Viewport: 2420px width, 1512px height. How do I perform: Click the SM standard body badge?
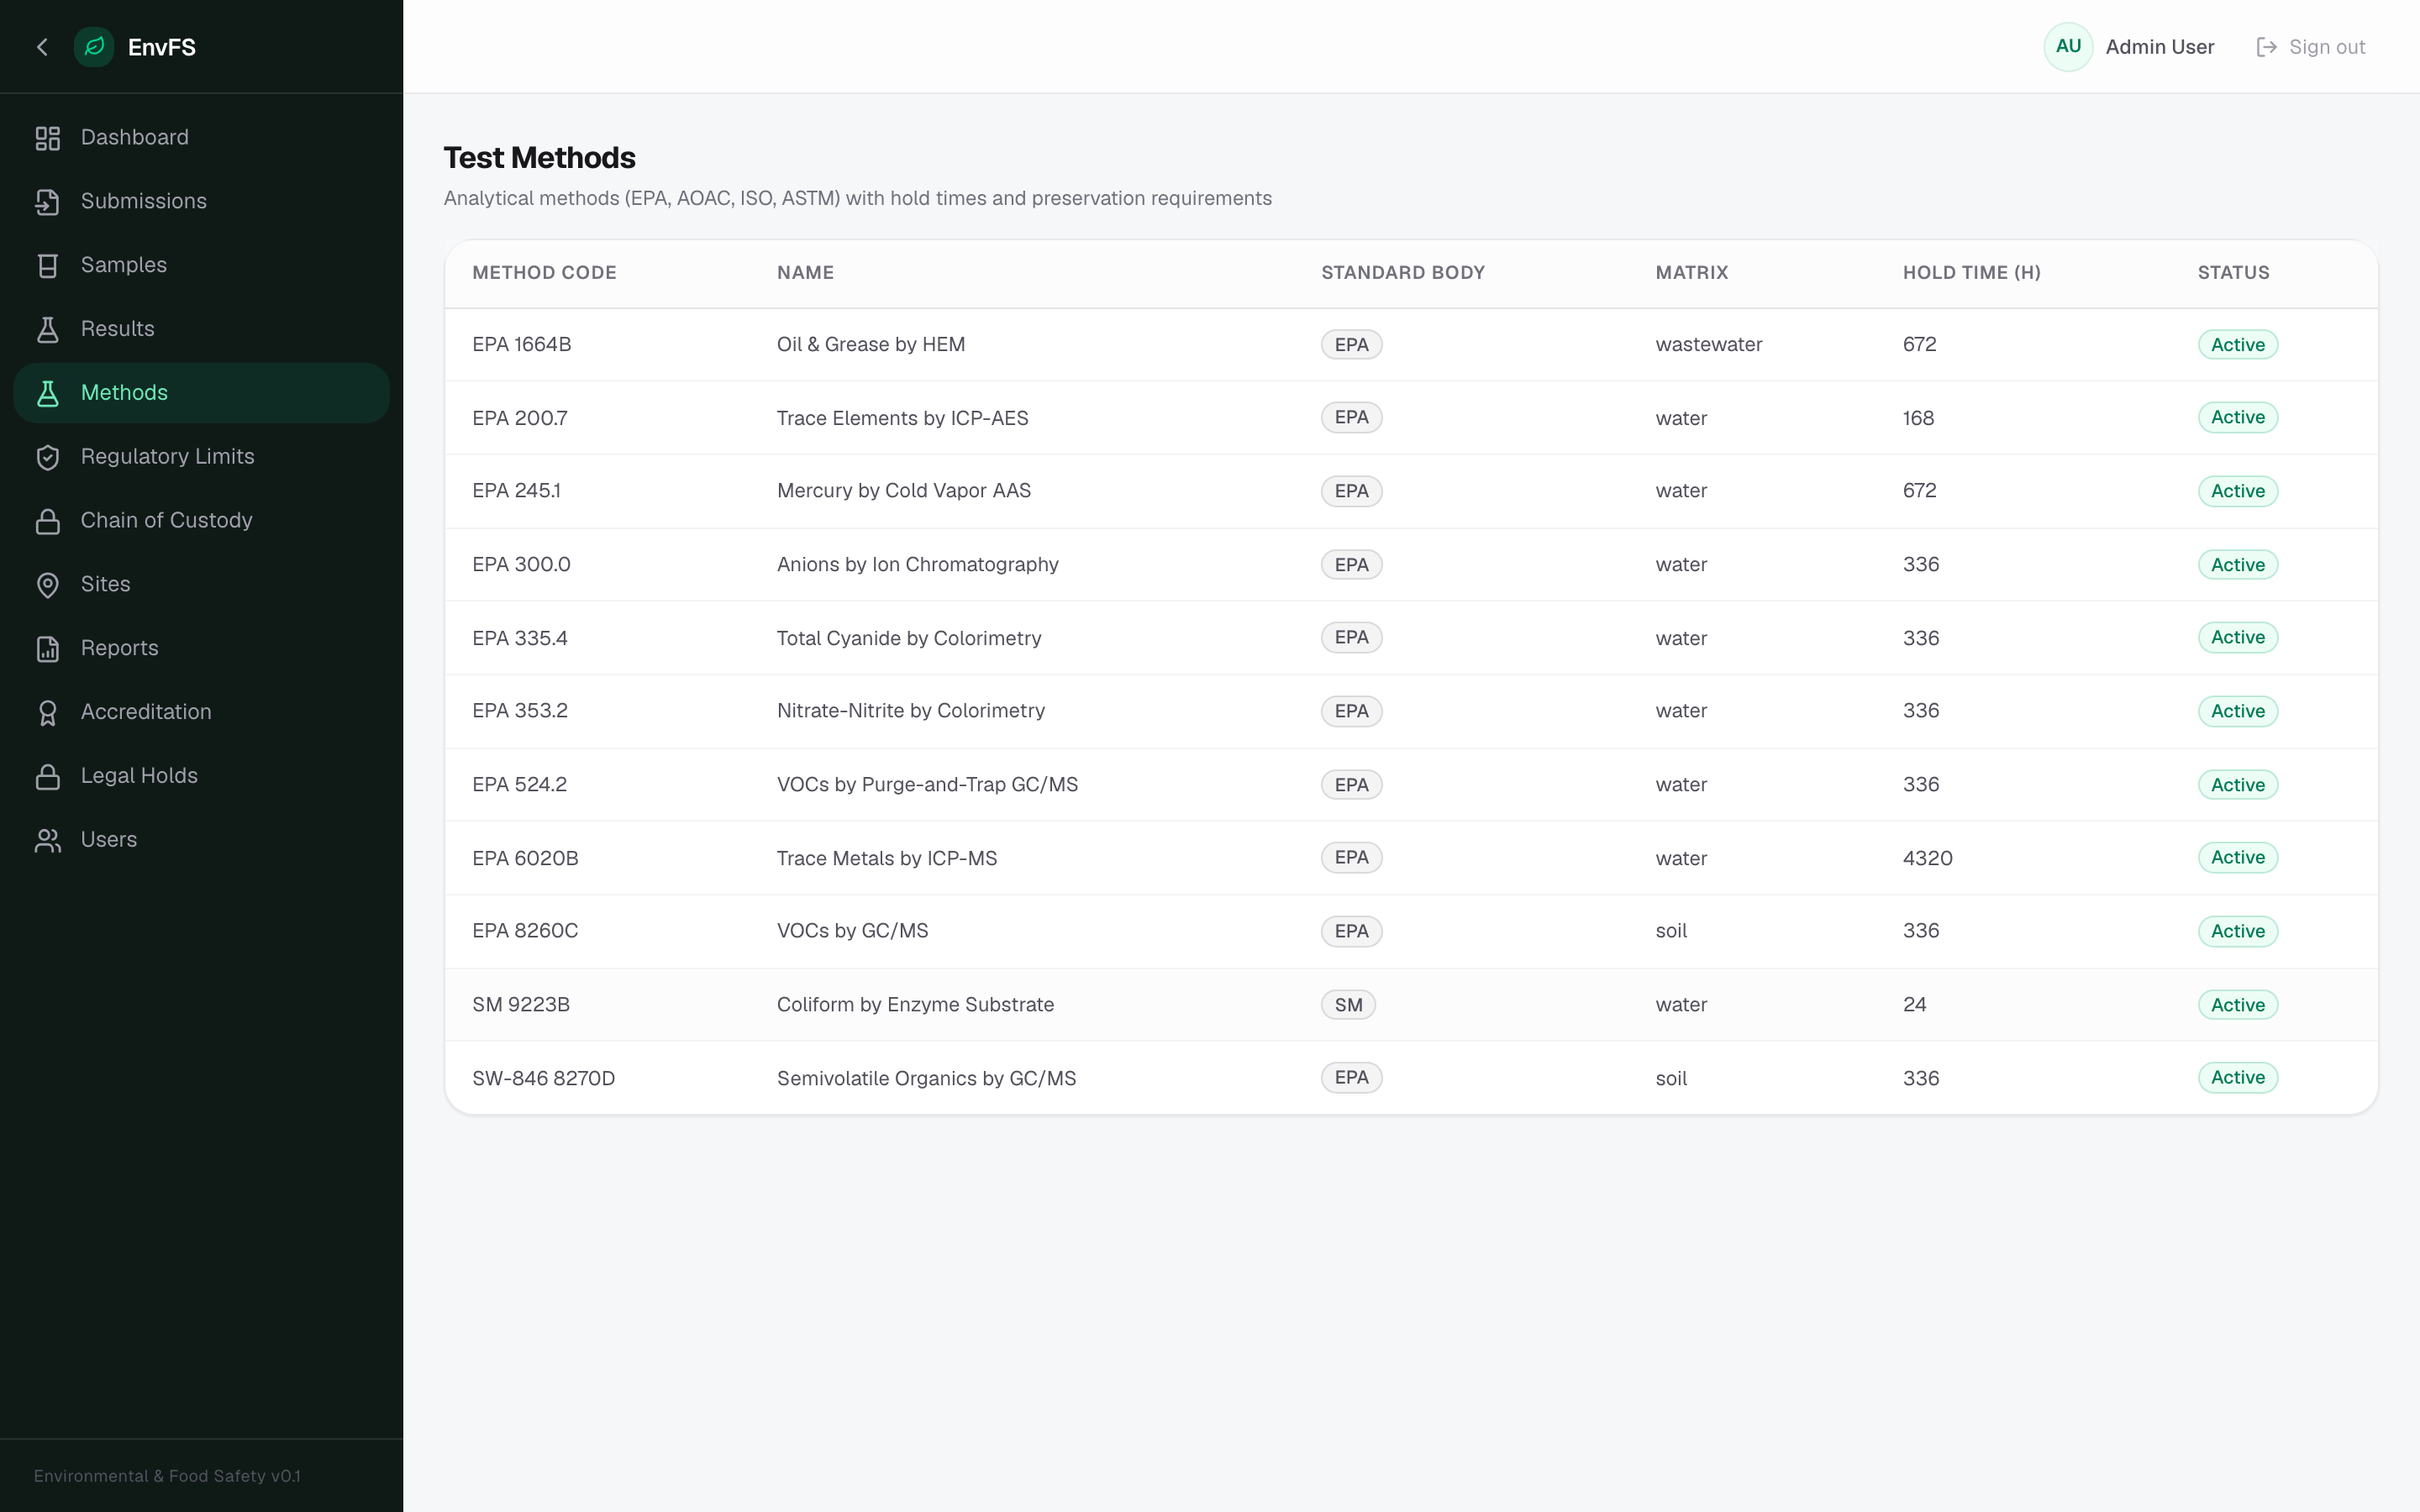coord(1348,1005)
